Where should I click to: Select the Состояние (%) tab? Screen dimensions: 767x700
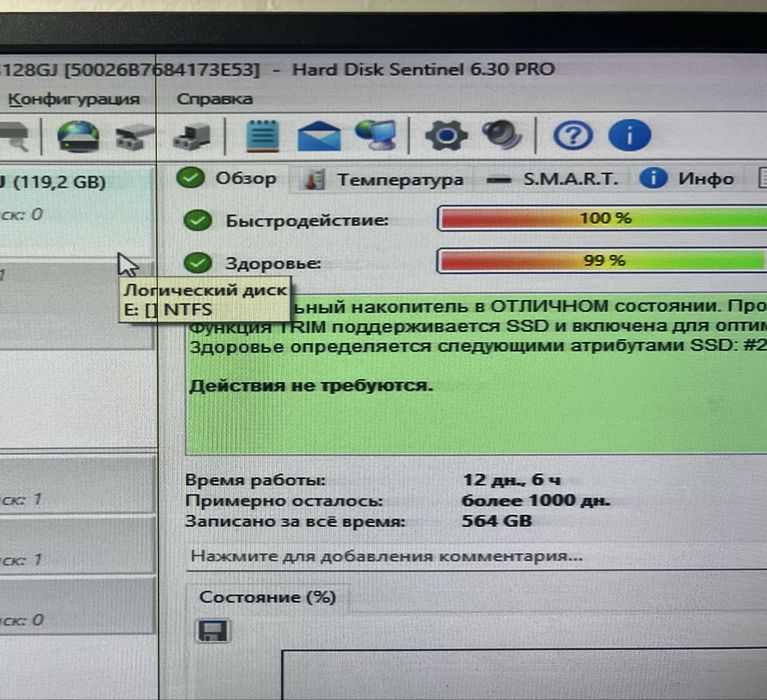click(x=268, y=597)
